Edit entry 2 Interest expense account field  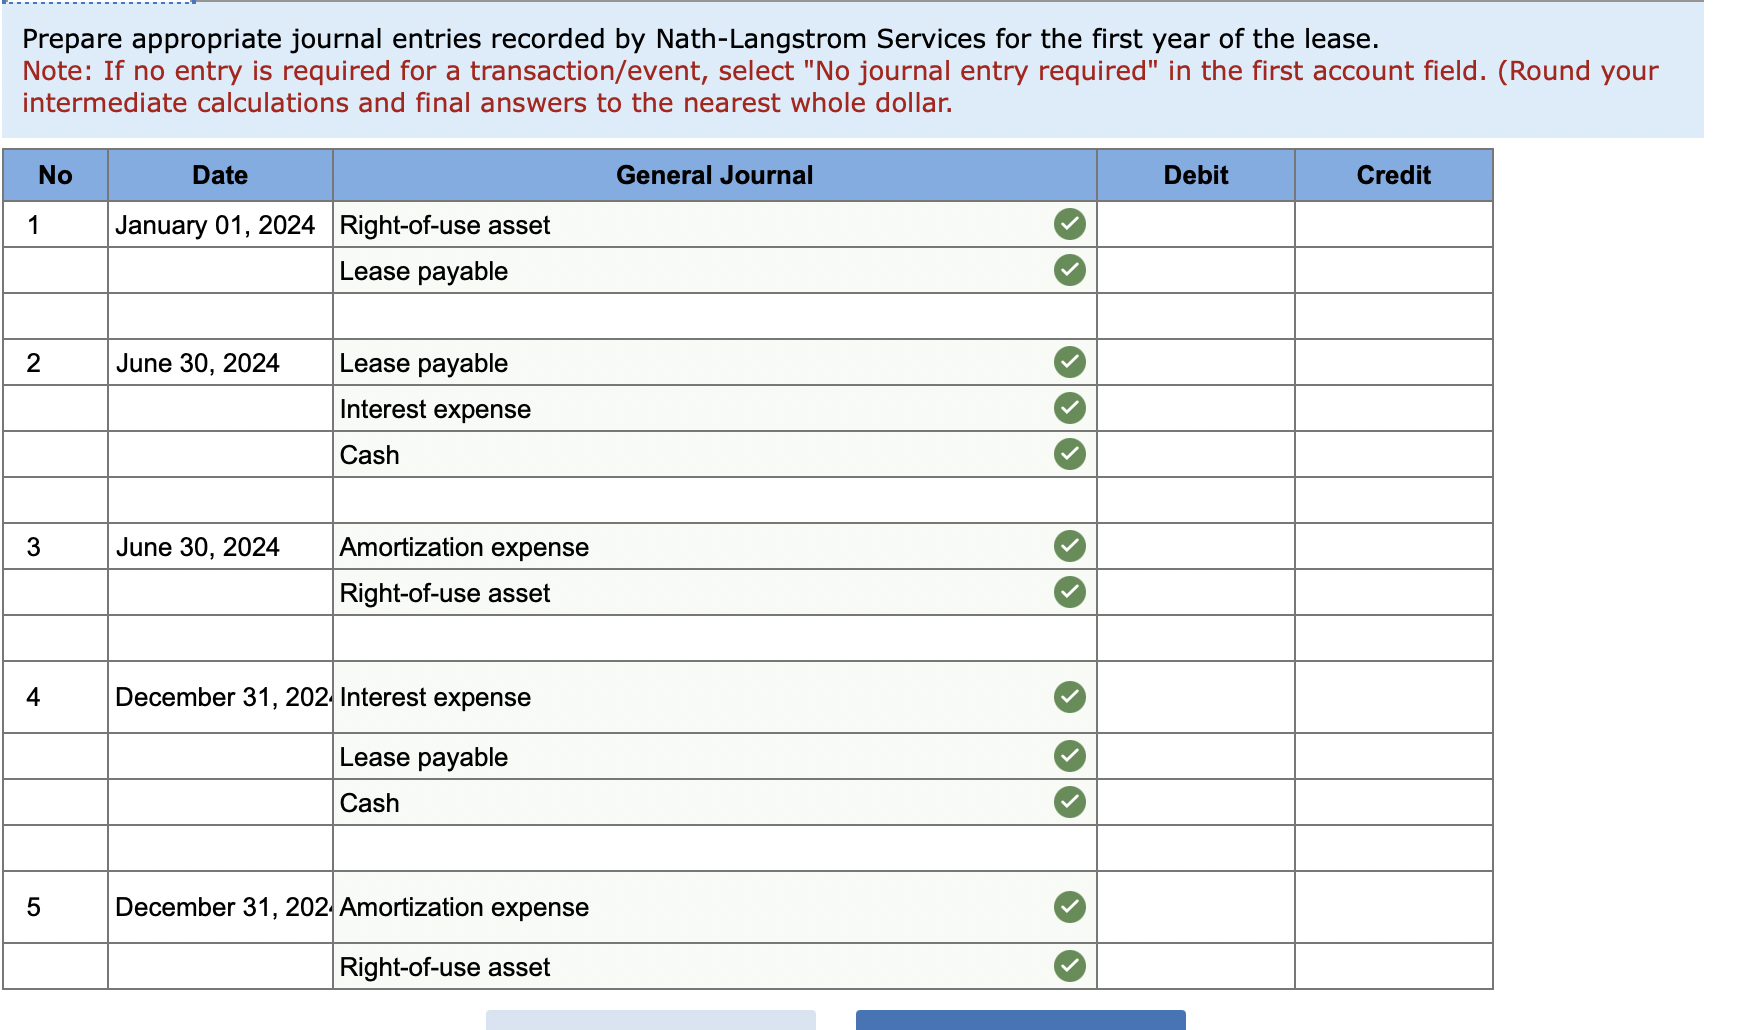(714, 408)
